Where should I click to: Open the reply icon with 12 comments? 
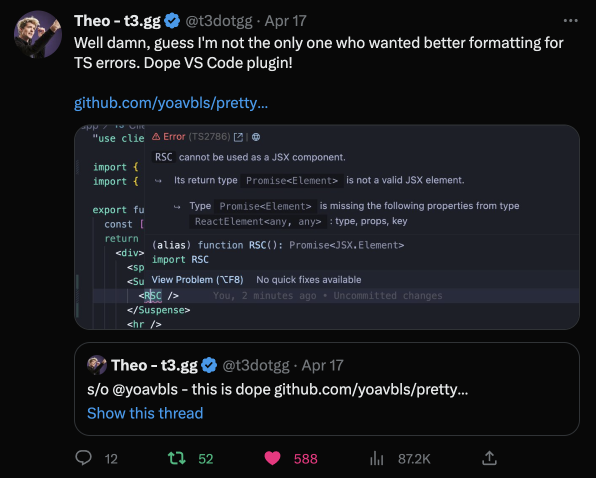coord(84,457)
